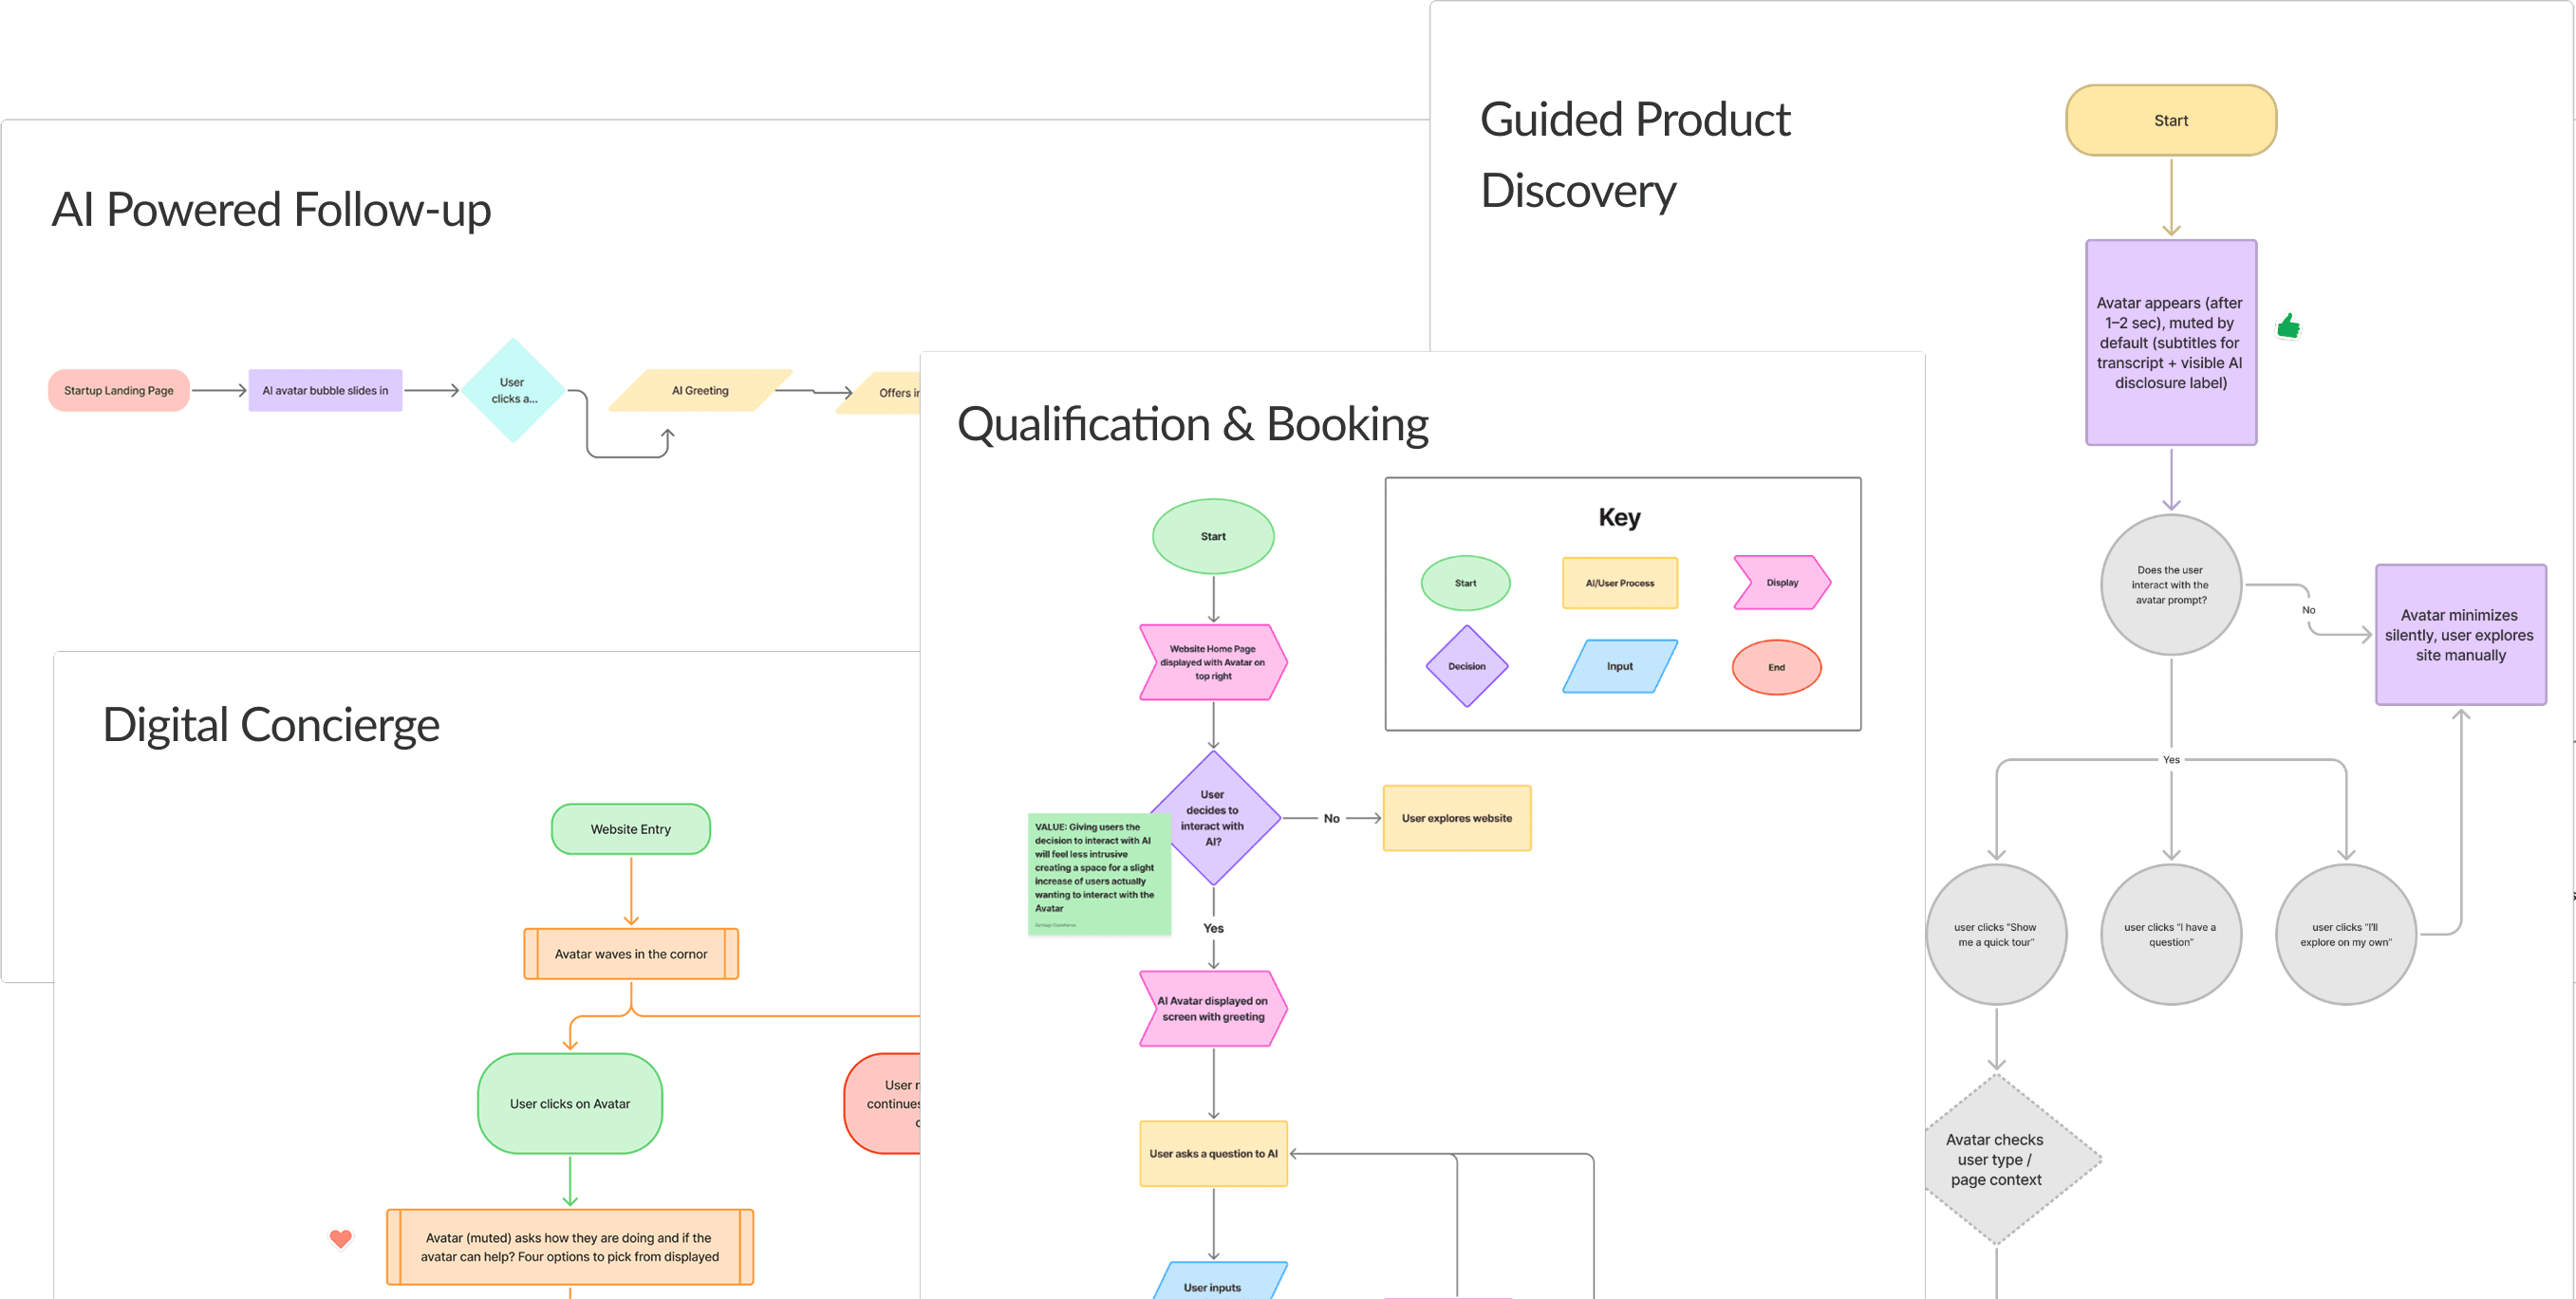Image resolution: width=2576 pixels, height=1299 pixels.
Task: Select the AI avatar bubble slides in box
Action: [325, 390]
